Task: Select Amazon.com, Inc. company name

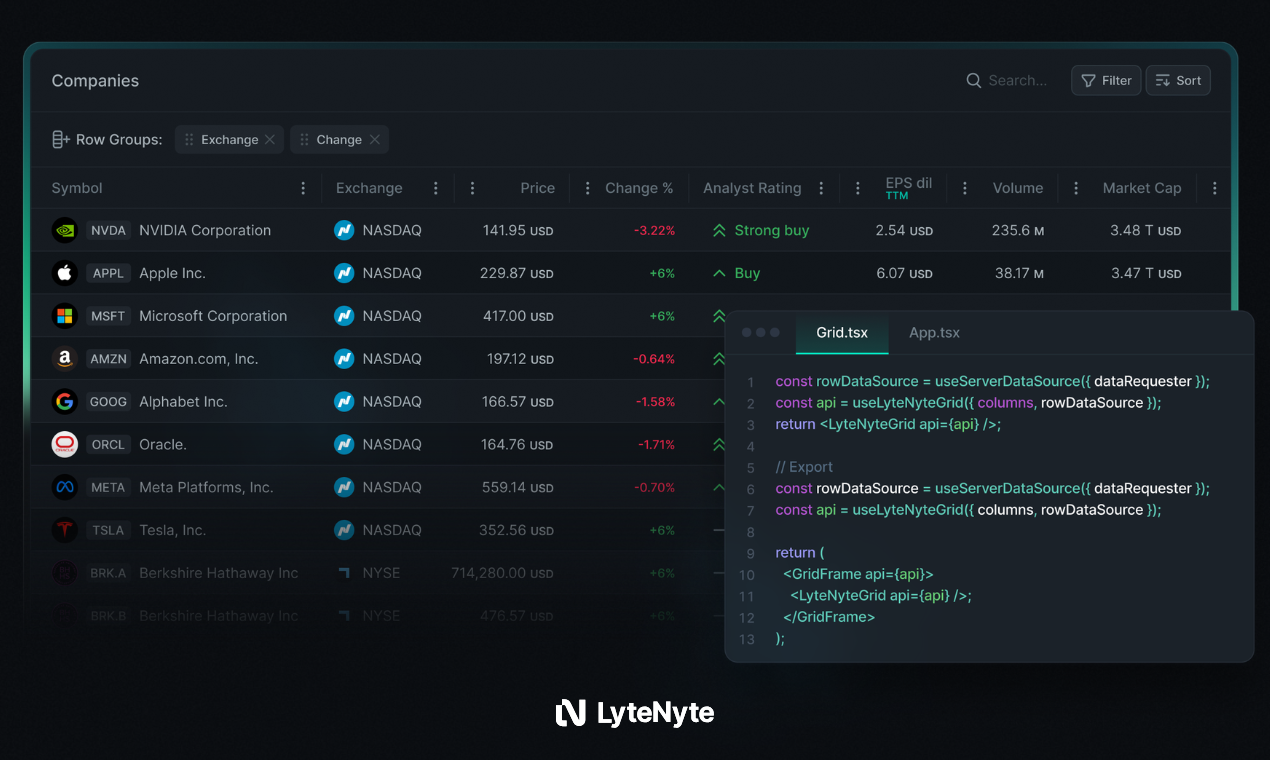Action: pyautogui.click(x=198, y=359)
